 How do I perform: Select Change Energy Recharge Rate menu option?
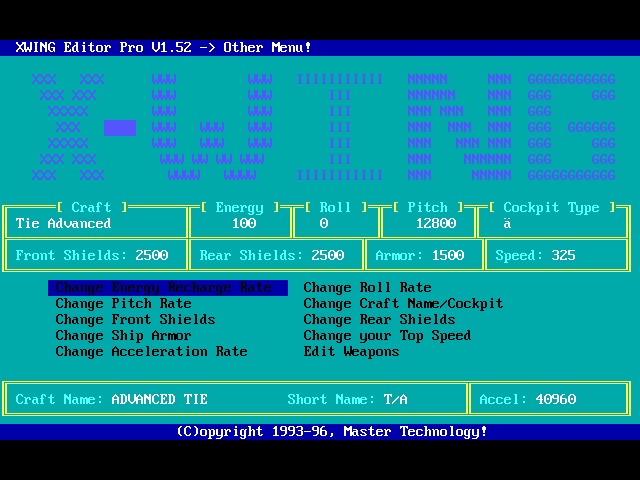point(164,288)
